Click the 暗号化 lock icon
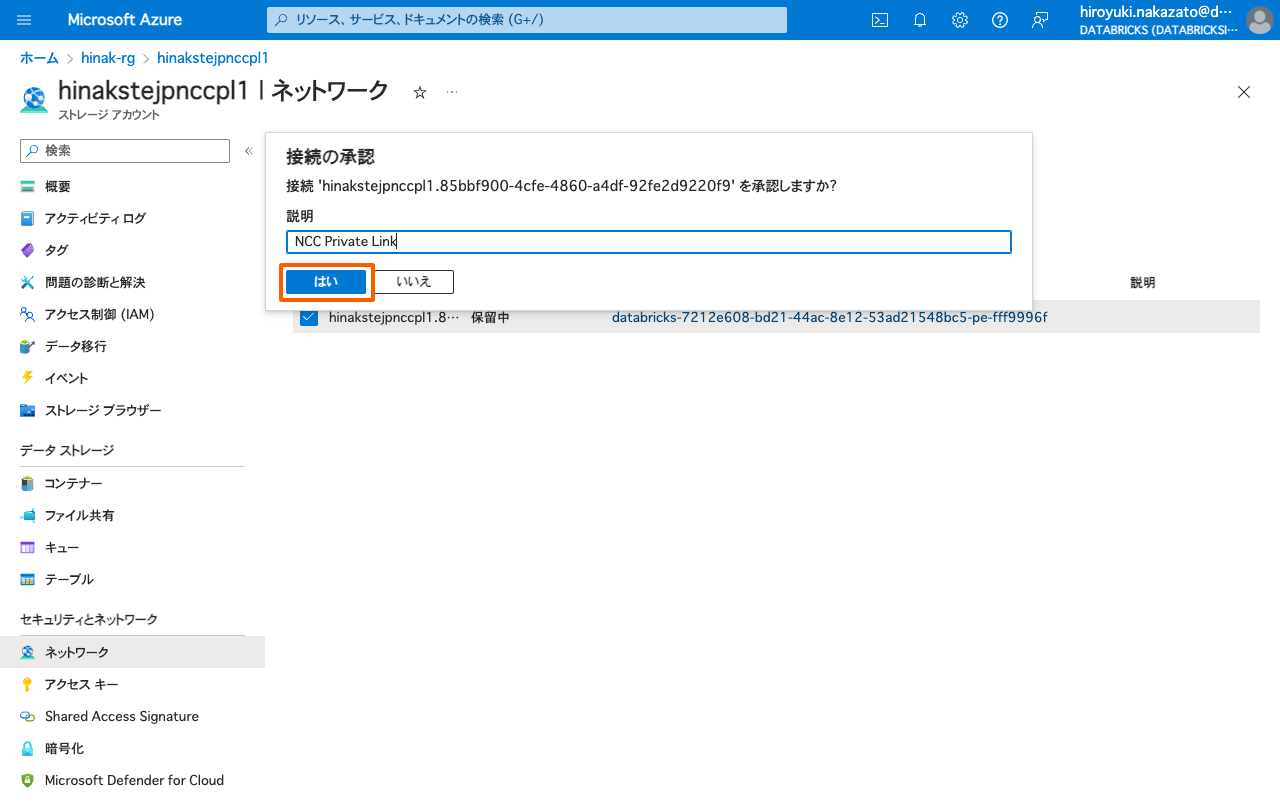The image size is (1280, 809). point(28,749)
